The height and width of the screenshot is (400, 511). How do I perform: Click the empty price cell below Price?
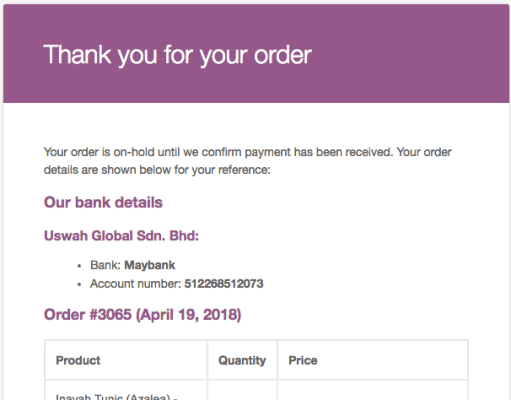pyautogui.click(x=373, y=390)
